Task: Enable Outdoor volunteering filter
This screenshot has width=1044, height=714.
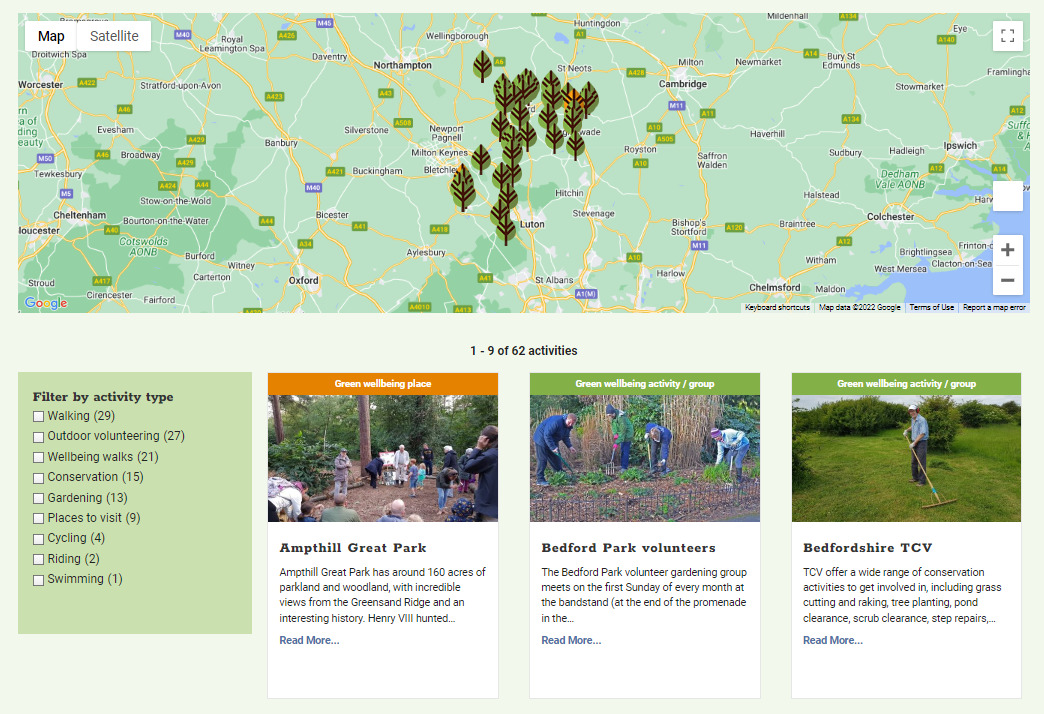Action: click(39, 437)
